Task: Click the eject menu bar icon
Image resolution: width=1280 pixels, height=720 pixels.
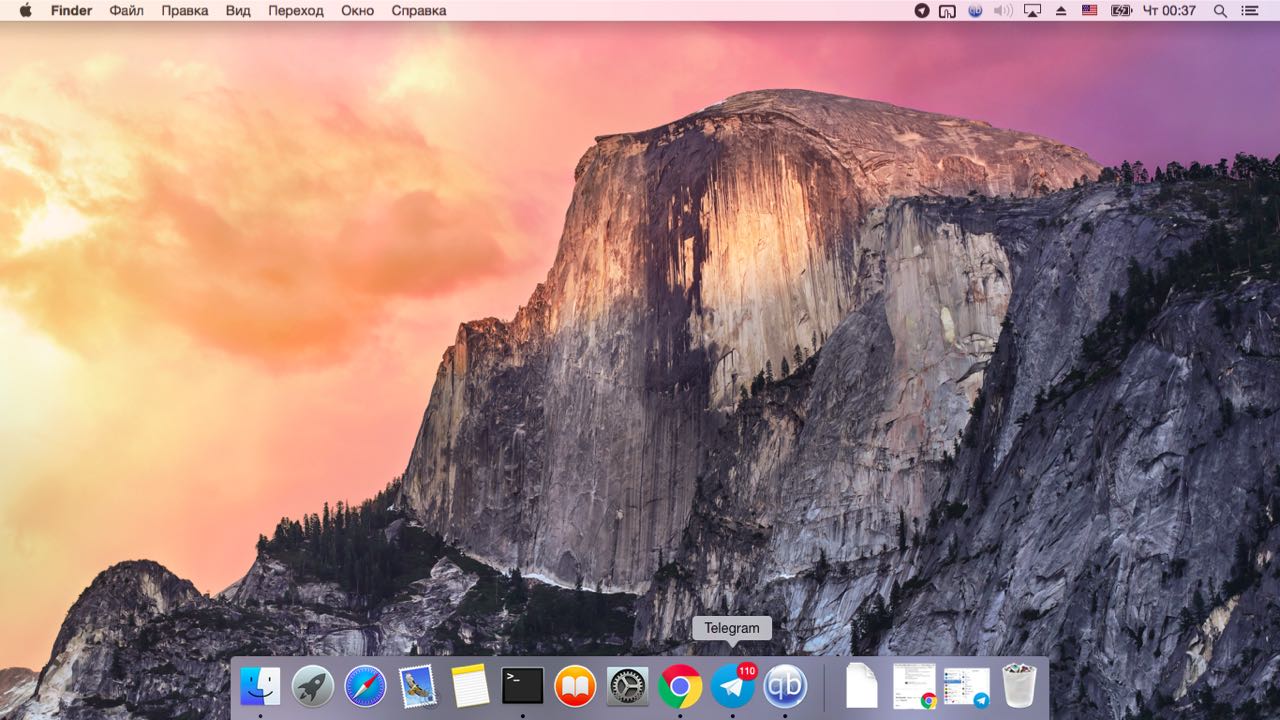Action: click(1061, 10)
